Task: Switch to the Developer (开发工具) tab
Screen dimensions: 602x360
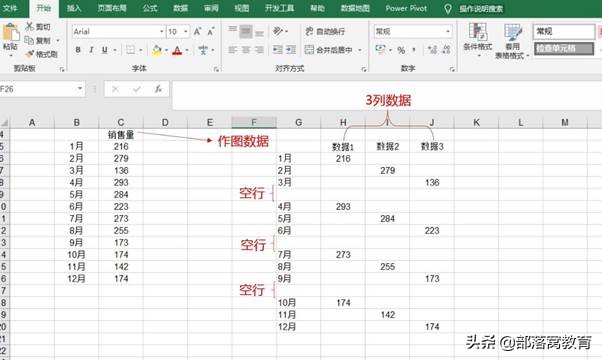Action: pos(279,8)
